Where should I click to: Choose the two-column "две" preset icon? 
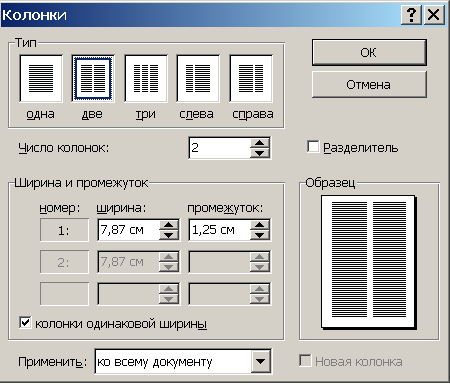coord(93,79)
